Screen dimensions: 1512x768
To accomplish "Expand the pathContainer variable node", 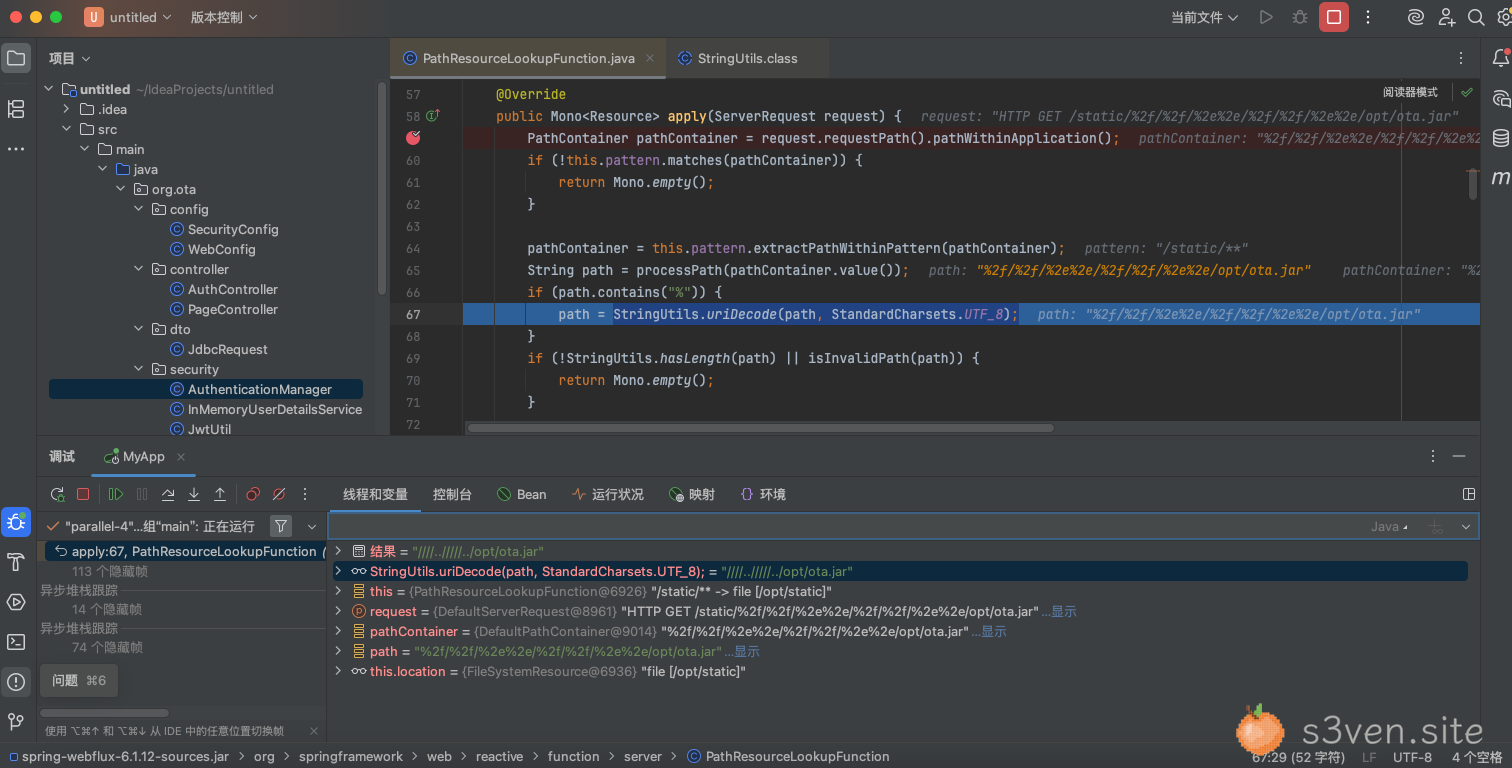I will pyautogui.click(x=339, y=631).
